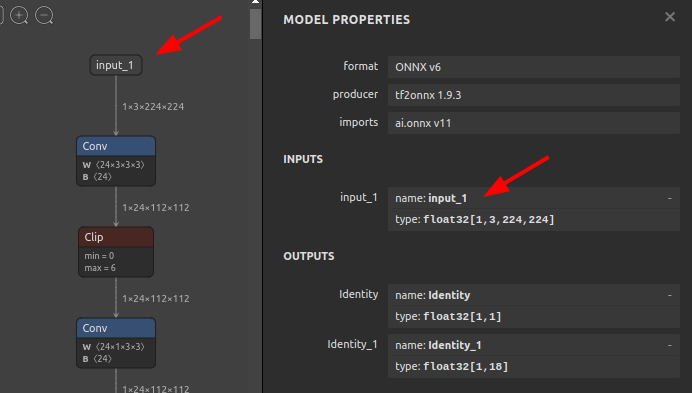Screen dimensions: 692x393
Task: Click the name: Identity row
Action: 534,295
